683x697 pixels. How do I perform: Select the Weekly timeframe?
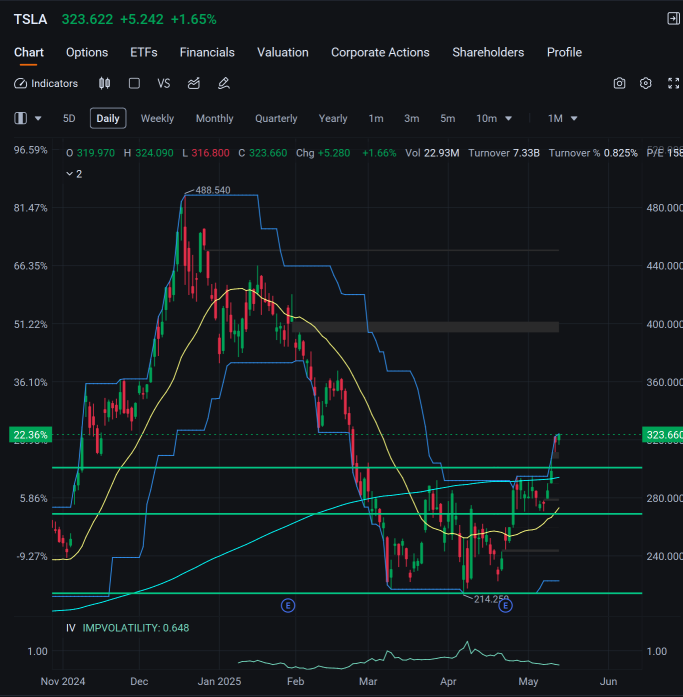point(157,118)
